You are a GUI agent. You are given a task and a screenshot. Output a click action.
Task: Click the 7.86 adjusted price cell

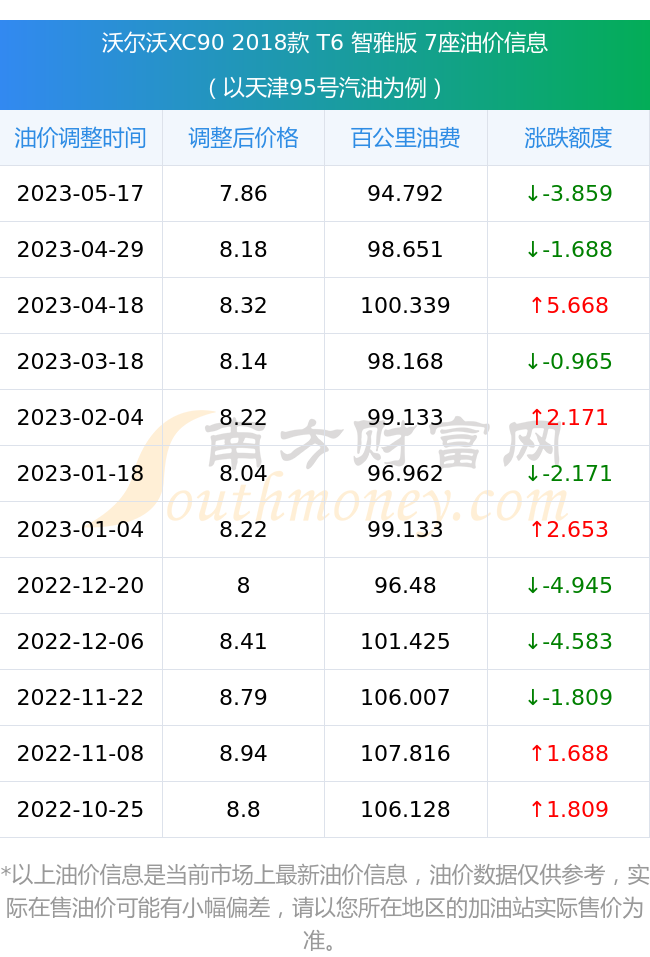(243, 193)
